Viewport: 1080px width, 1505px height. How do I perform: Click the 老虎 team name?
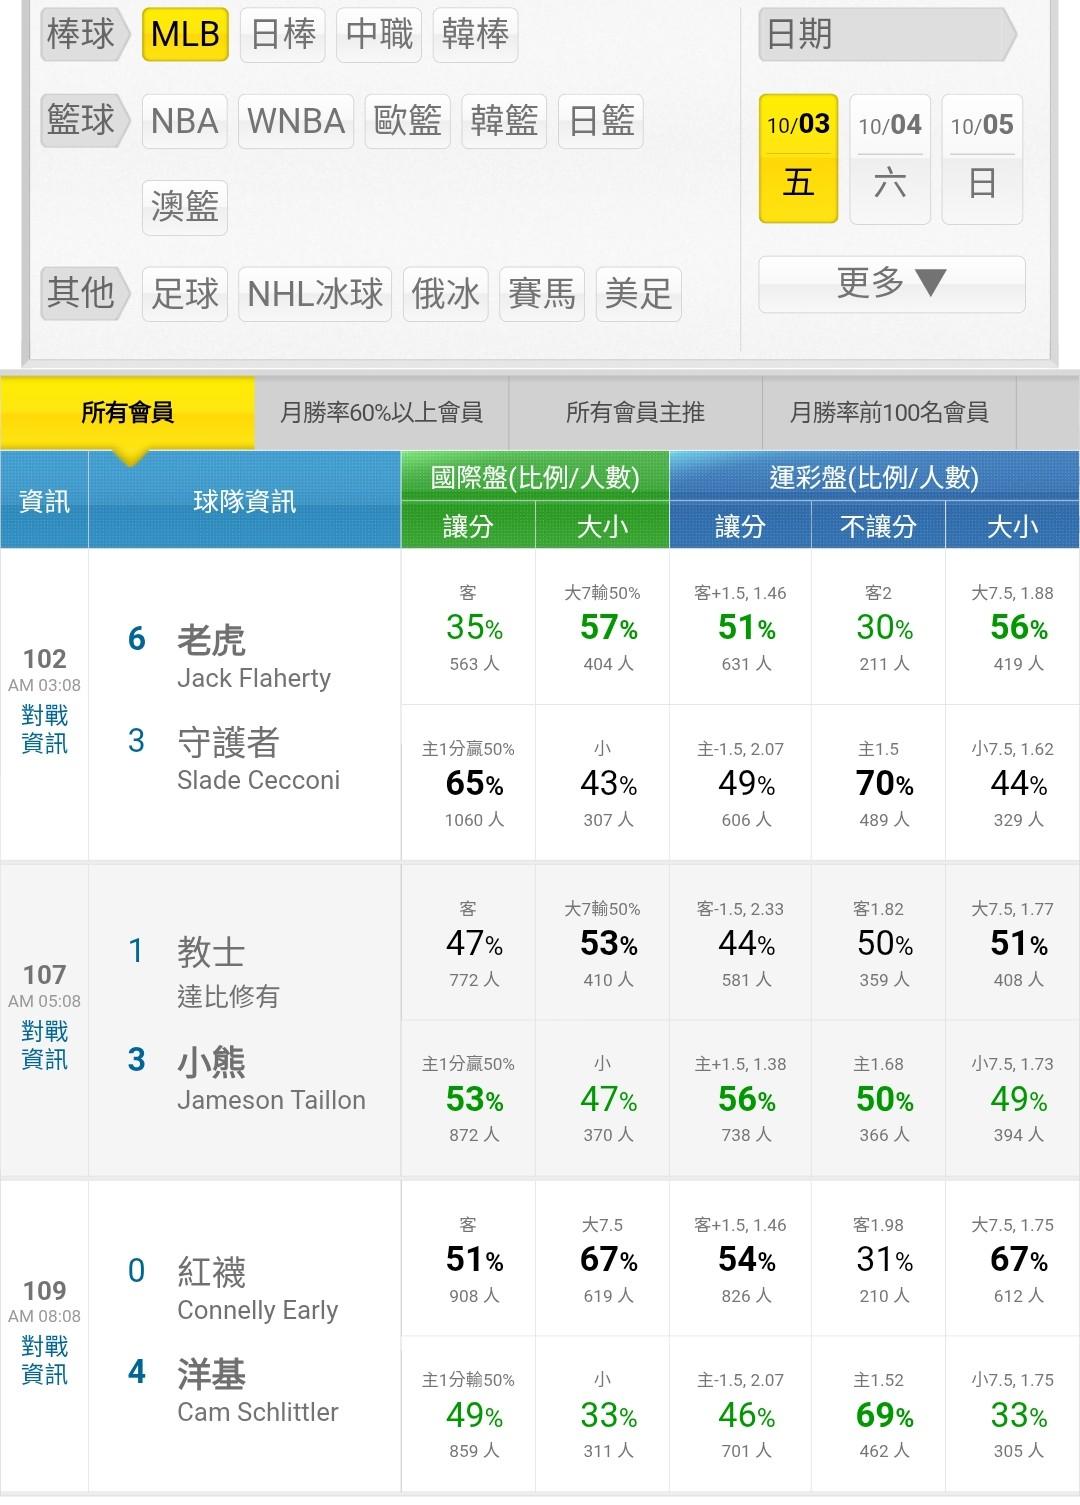click(x=211, y=640)
